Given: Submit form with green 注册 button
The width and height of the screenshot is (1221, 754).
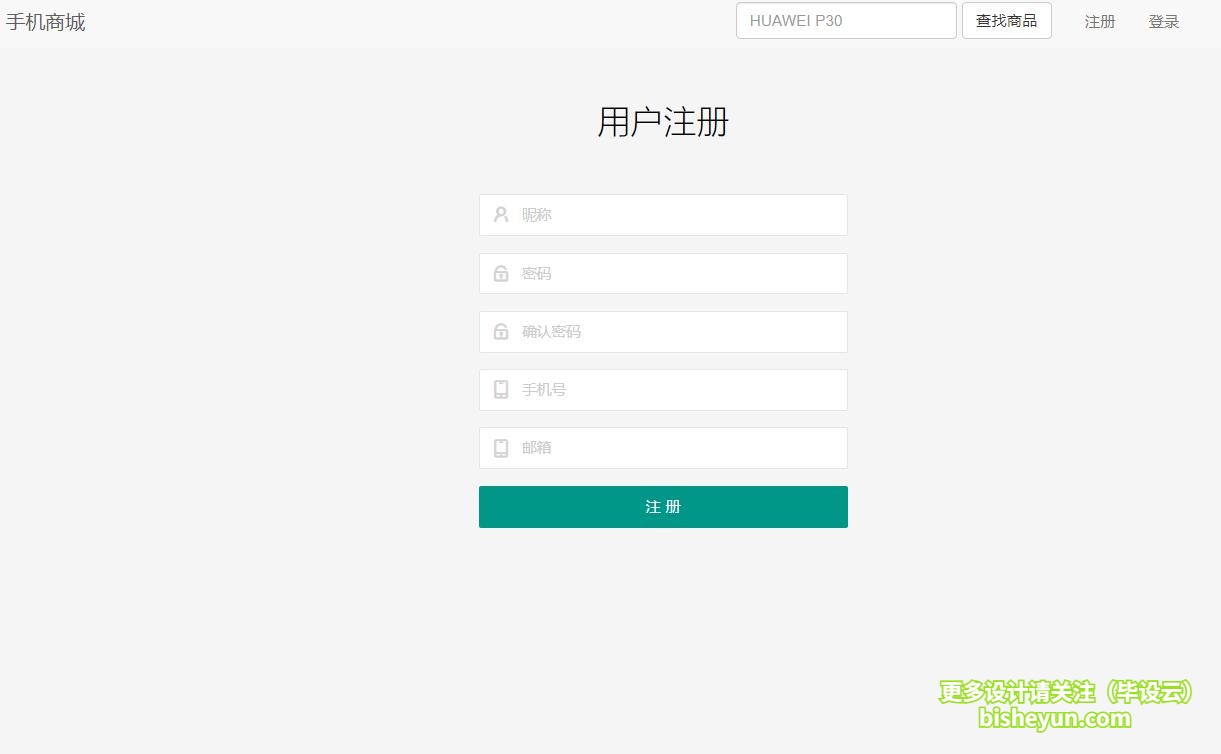Looking at the screenshot, I should tap(663, 507).
